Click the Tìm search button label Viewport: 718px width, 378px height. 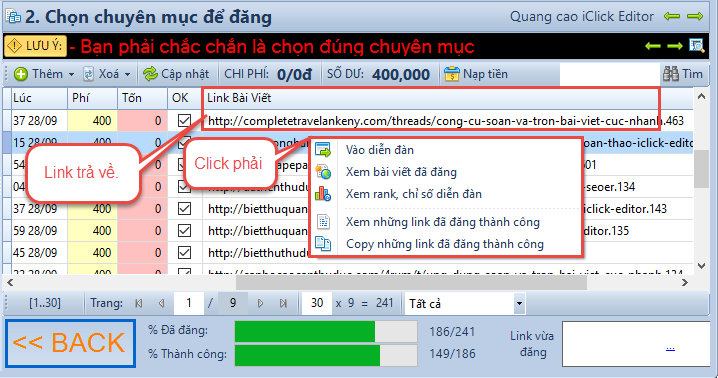click(x=692, y=74)
